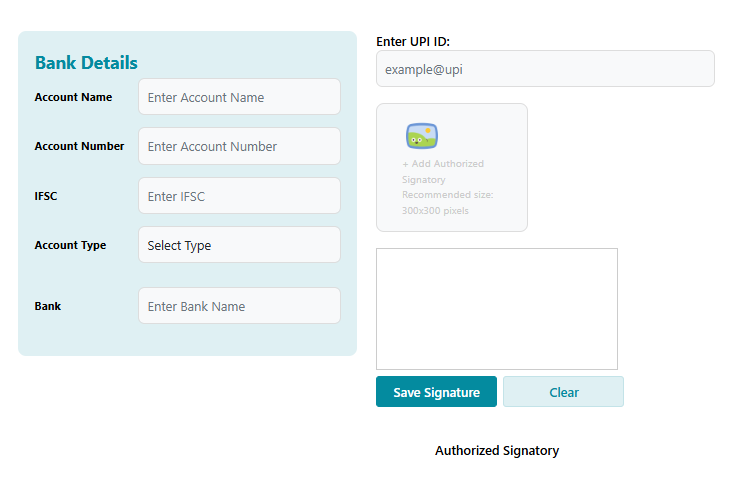The width and height of the screenshot is (742, 480).
Task: Click the 'Enter UPI ID:' label
Action: 414,41
